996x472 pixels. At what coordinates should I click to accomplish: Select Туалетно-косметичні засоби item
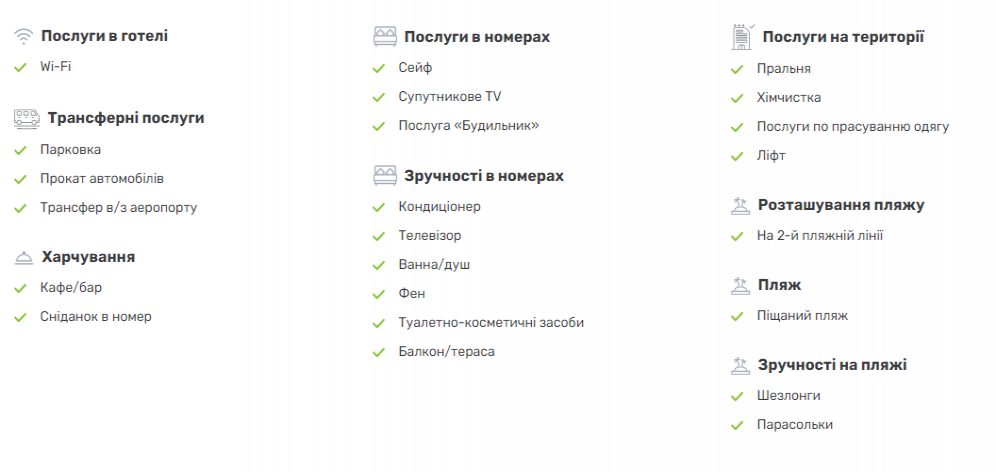click(x=491, y=323)
